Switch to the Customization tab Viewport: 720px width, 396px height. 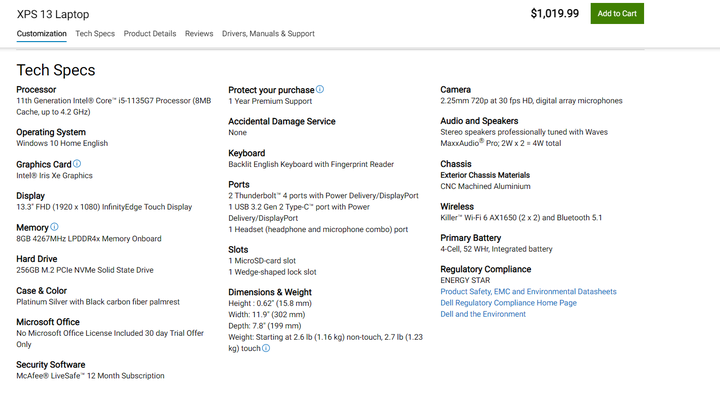tap(42, 34)
